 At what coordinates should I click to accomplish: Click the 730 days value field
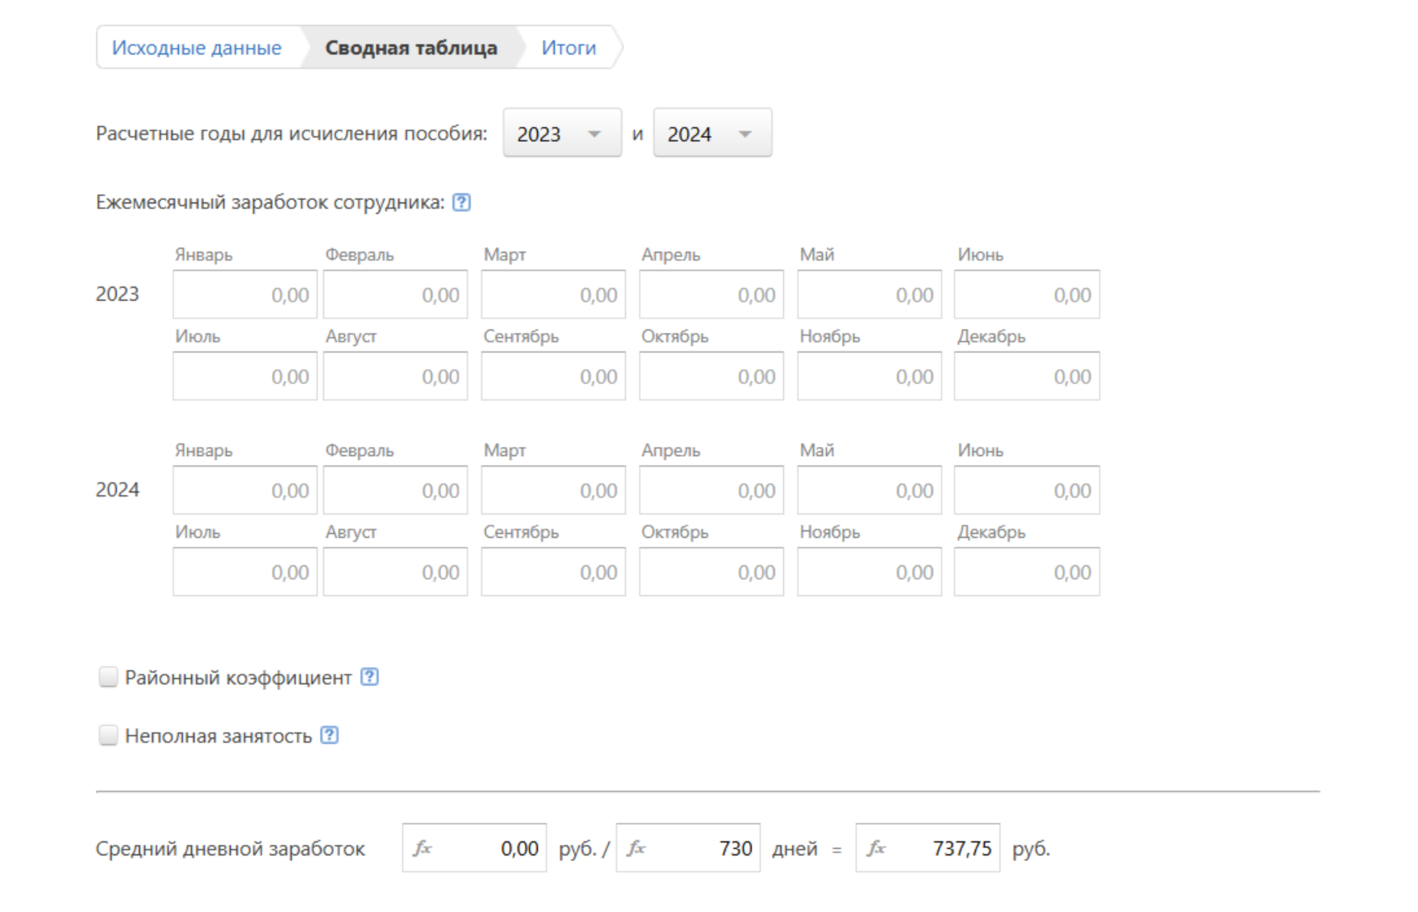(x=700, y=848)
